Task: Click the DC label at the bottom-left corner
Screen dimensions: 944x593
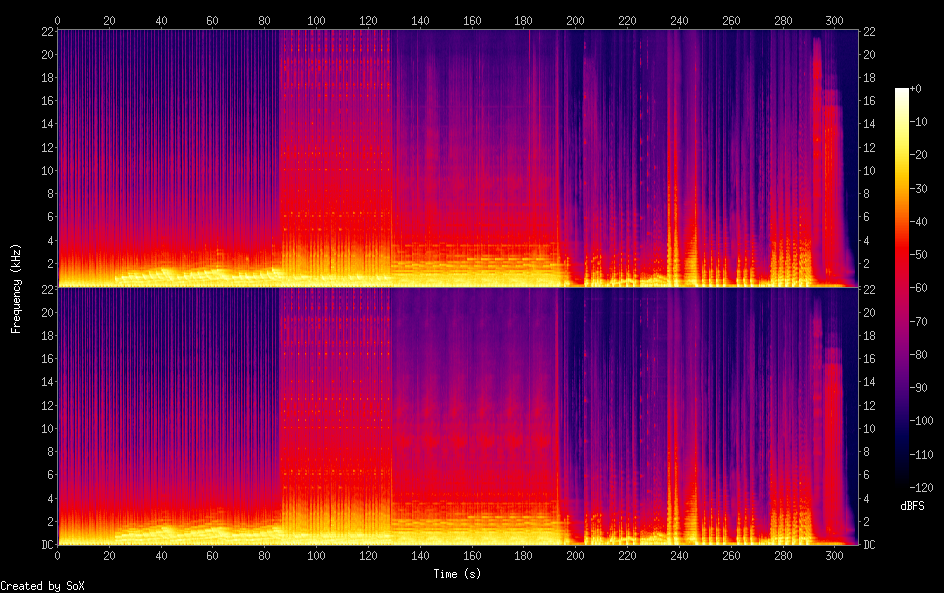Action: click(46, 545)
